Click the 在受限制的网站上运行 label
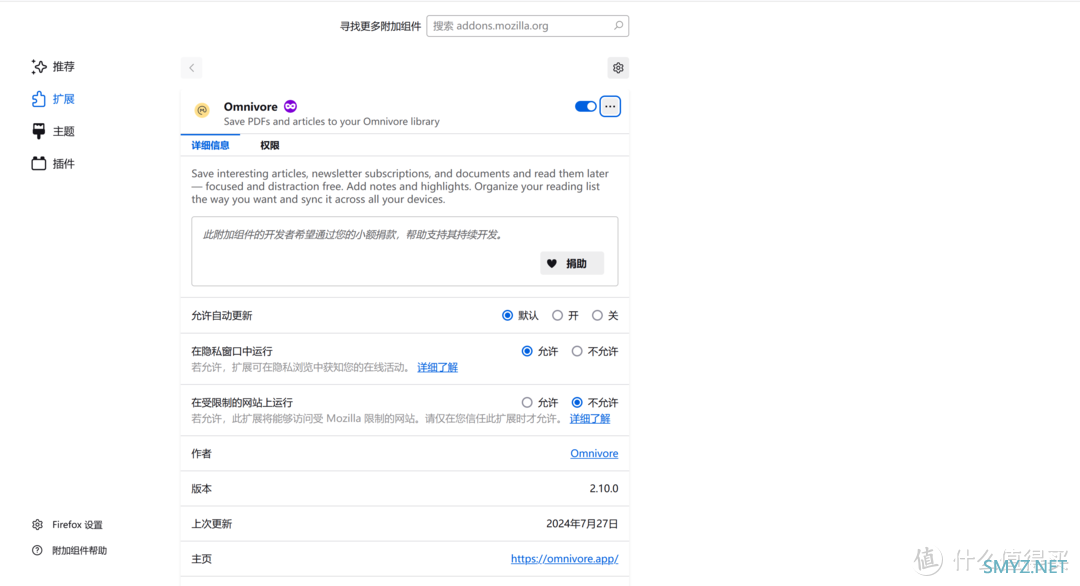The width and height of the screenshot is (1080, 586). 242,402
